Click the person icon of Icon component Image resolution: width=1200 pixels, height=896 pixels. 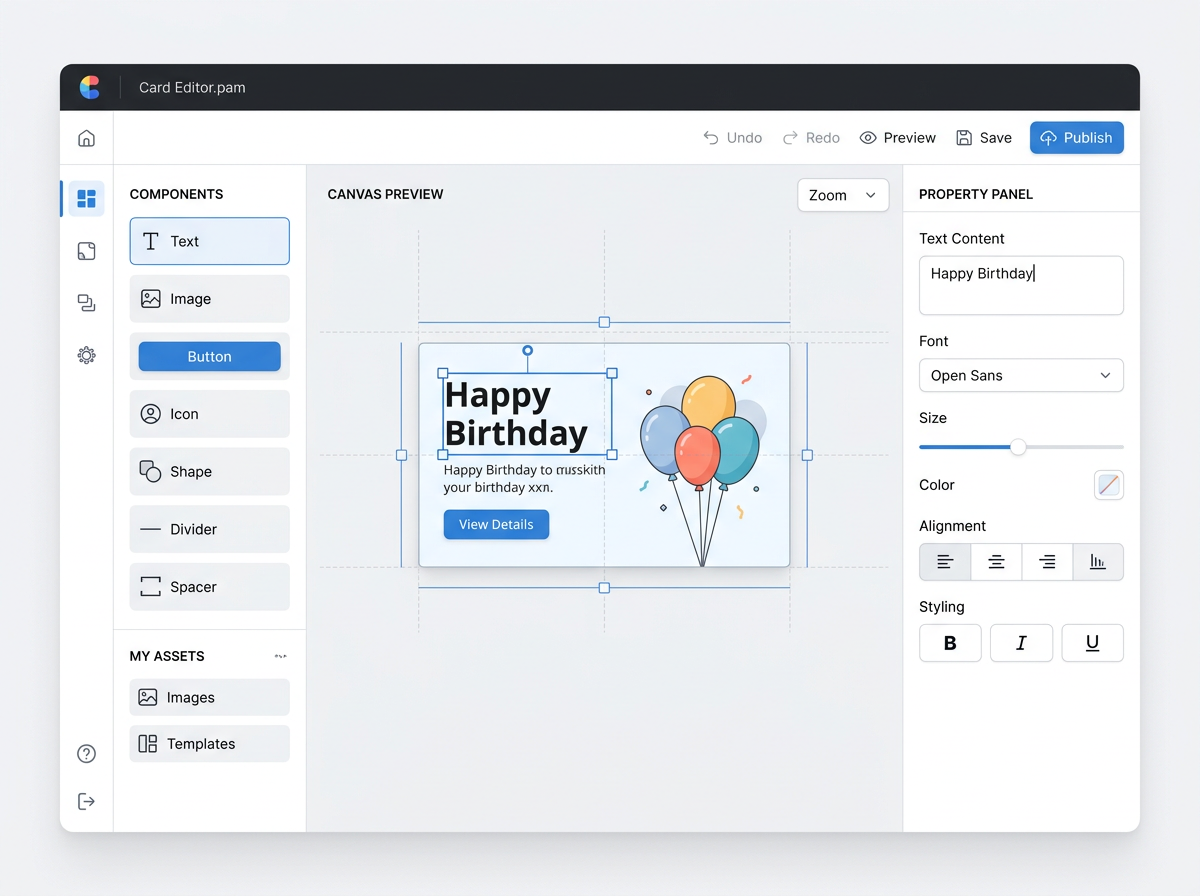(151, 414)
